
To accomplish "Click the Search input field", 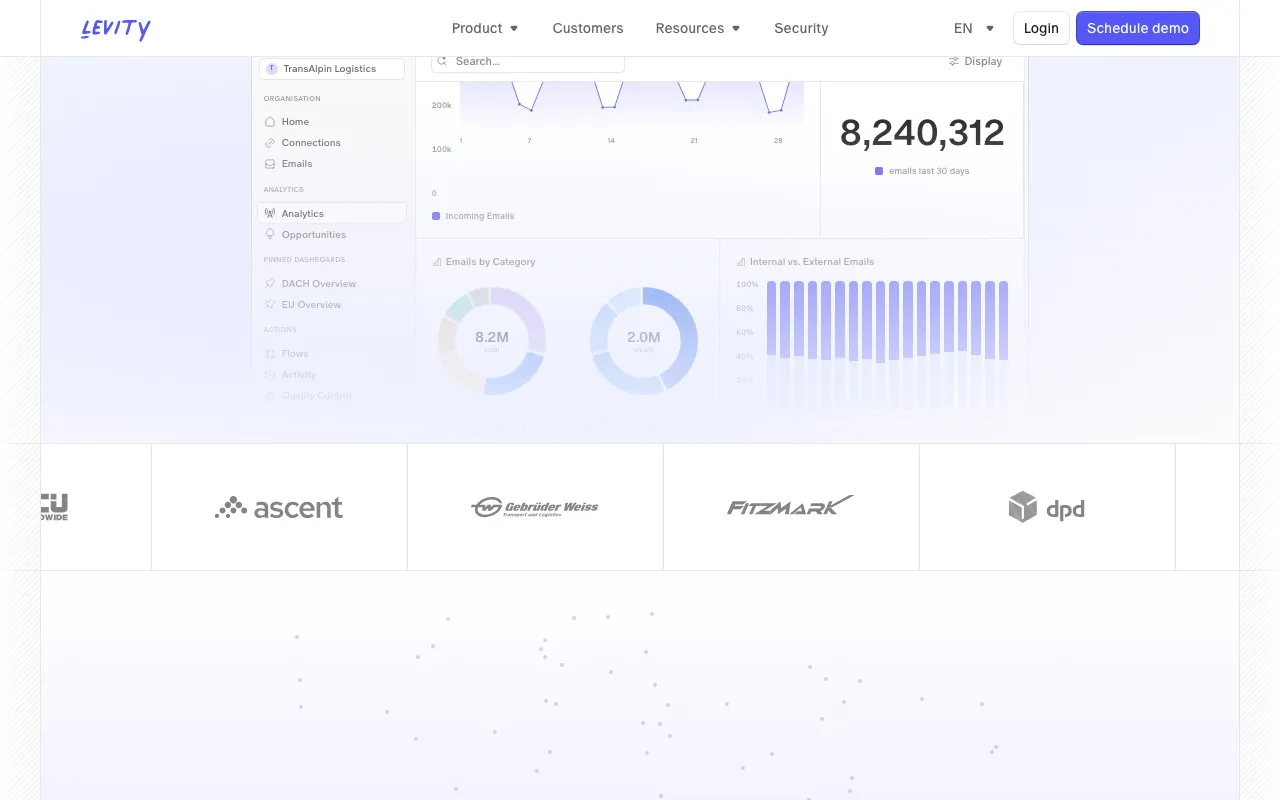I will coord(528,61).
